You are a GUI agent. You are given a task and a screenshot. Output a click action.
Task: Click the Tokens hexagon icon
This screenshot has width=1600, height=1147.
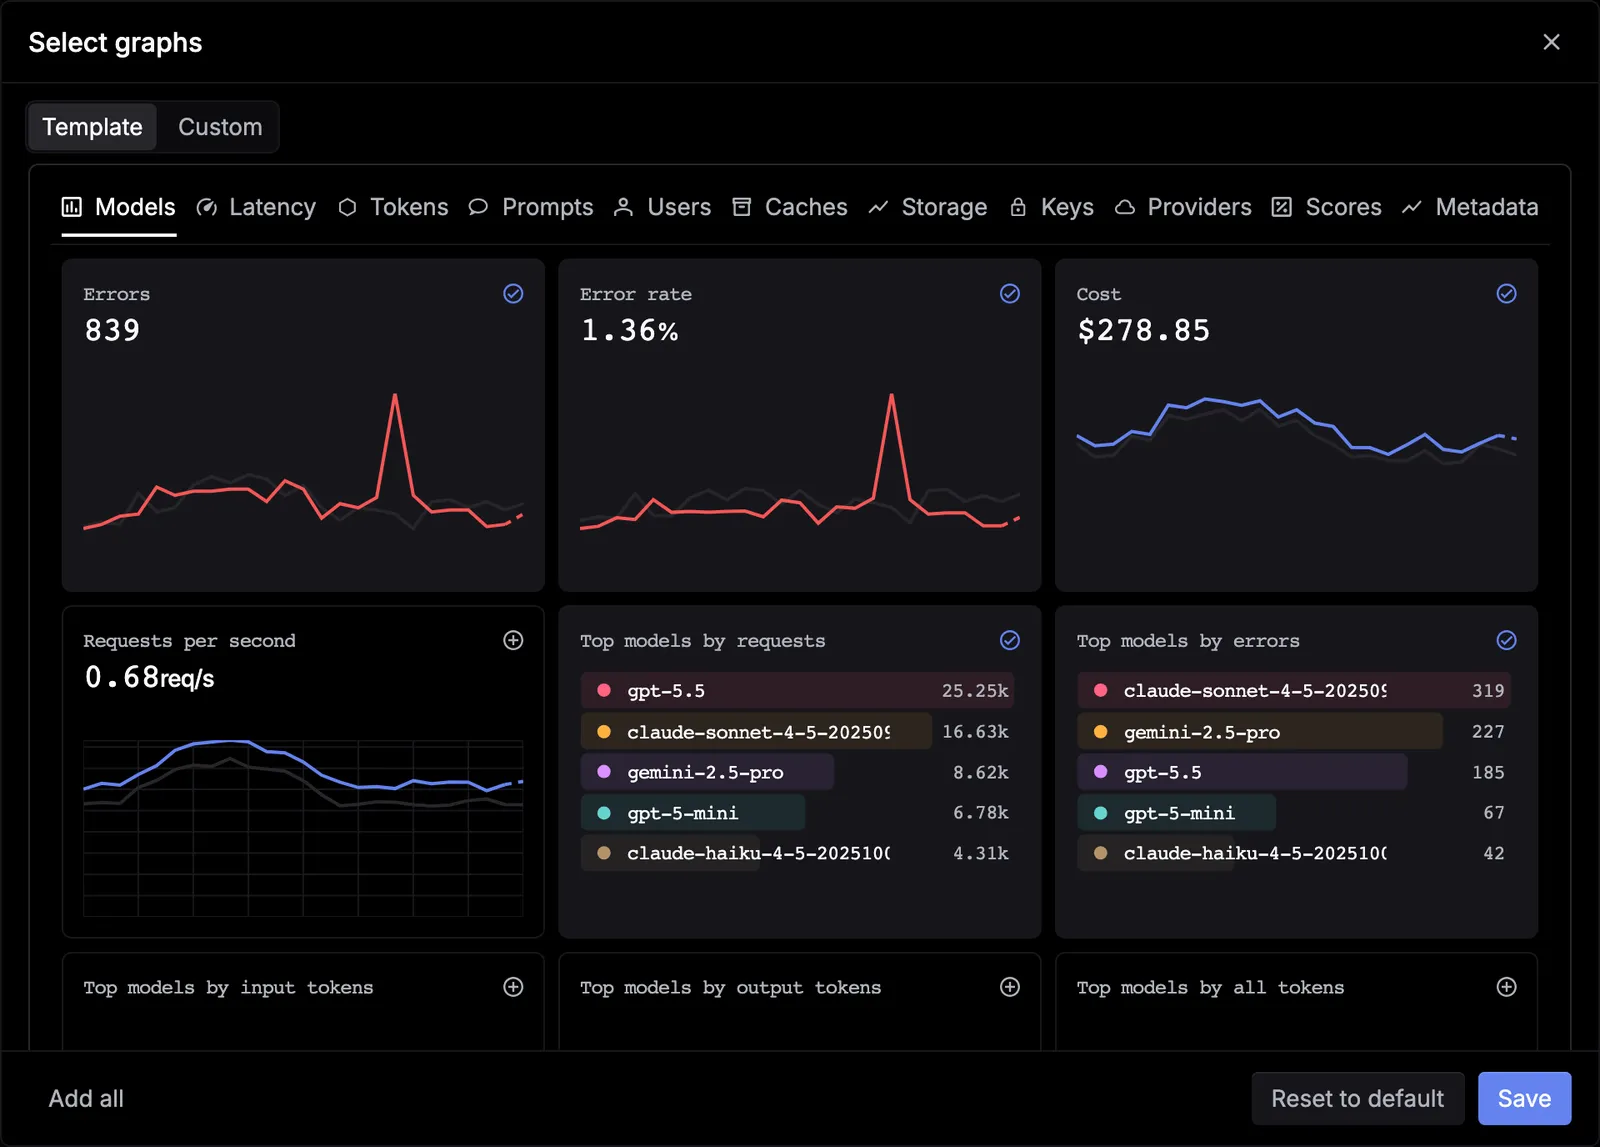(x=347, y=207)
